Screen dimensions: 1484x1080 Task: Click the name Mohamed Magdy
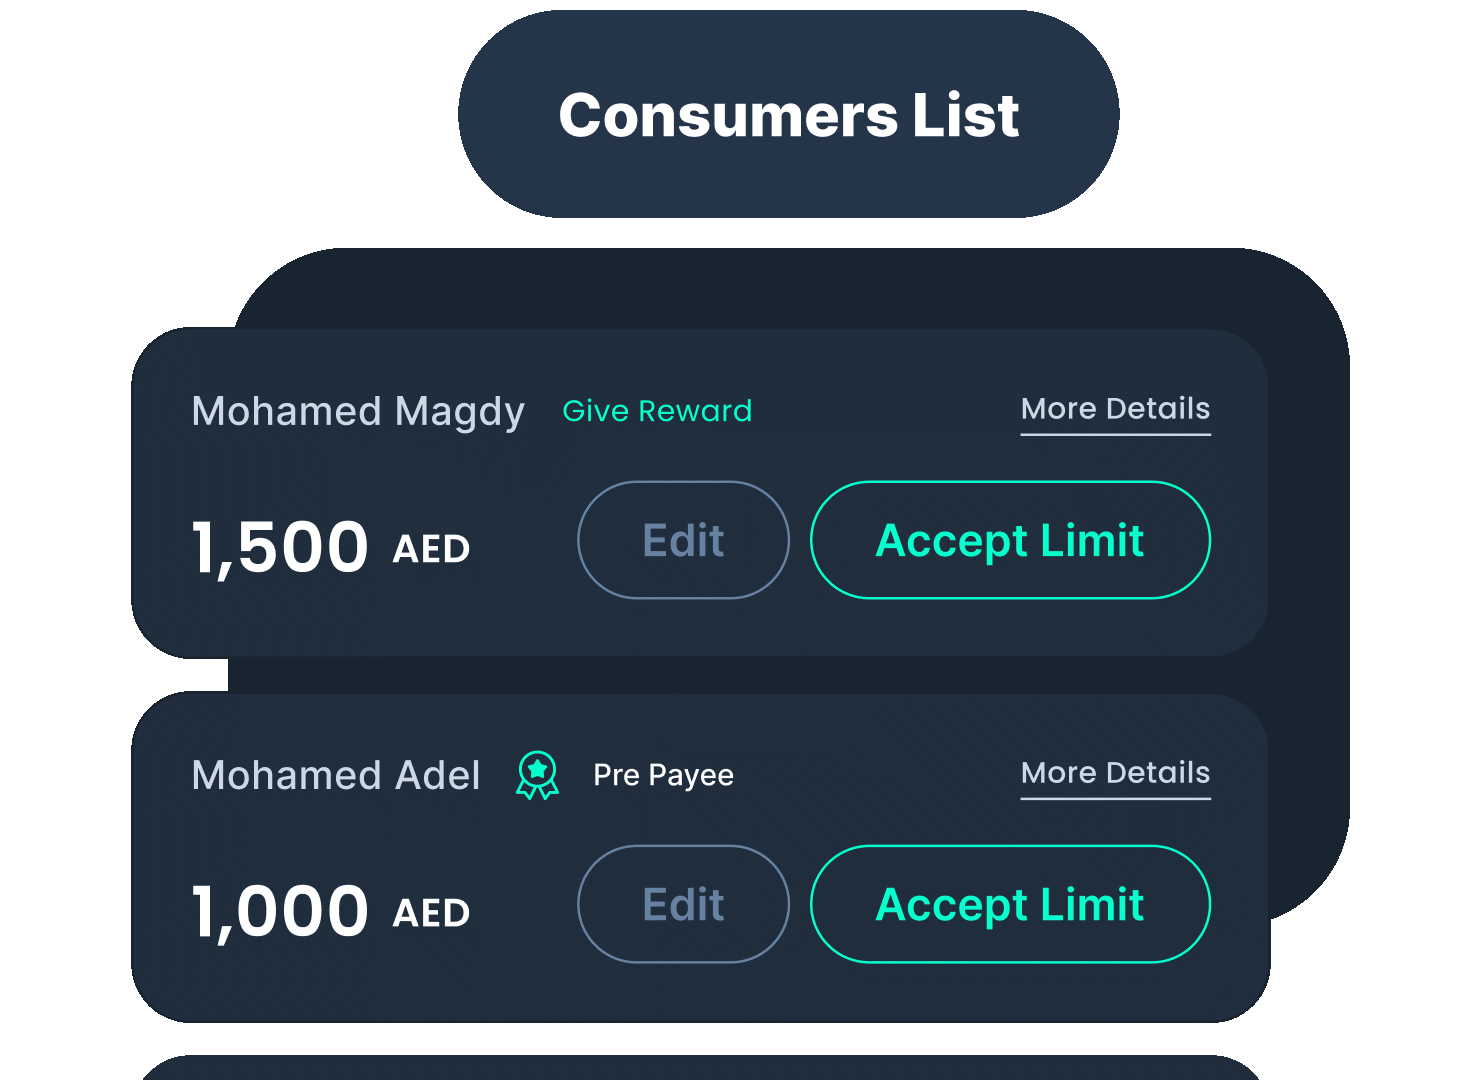click(358, 411)
